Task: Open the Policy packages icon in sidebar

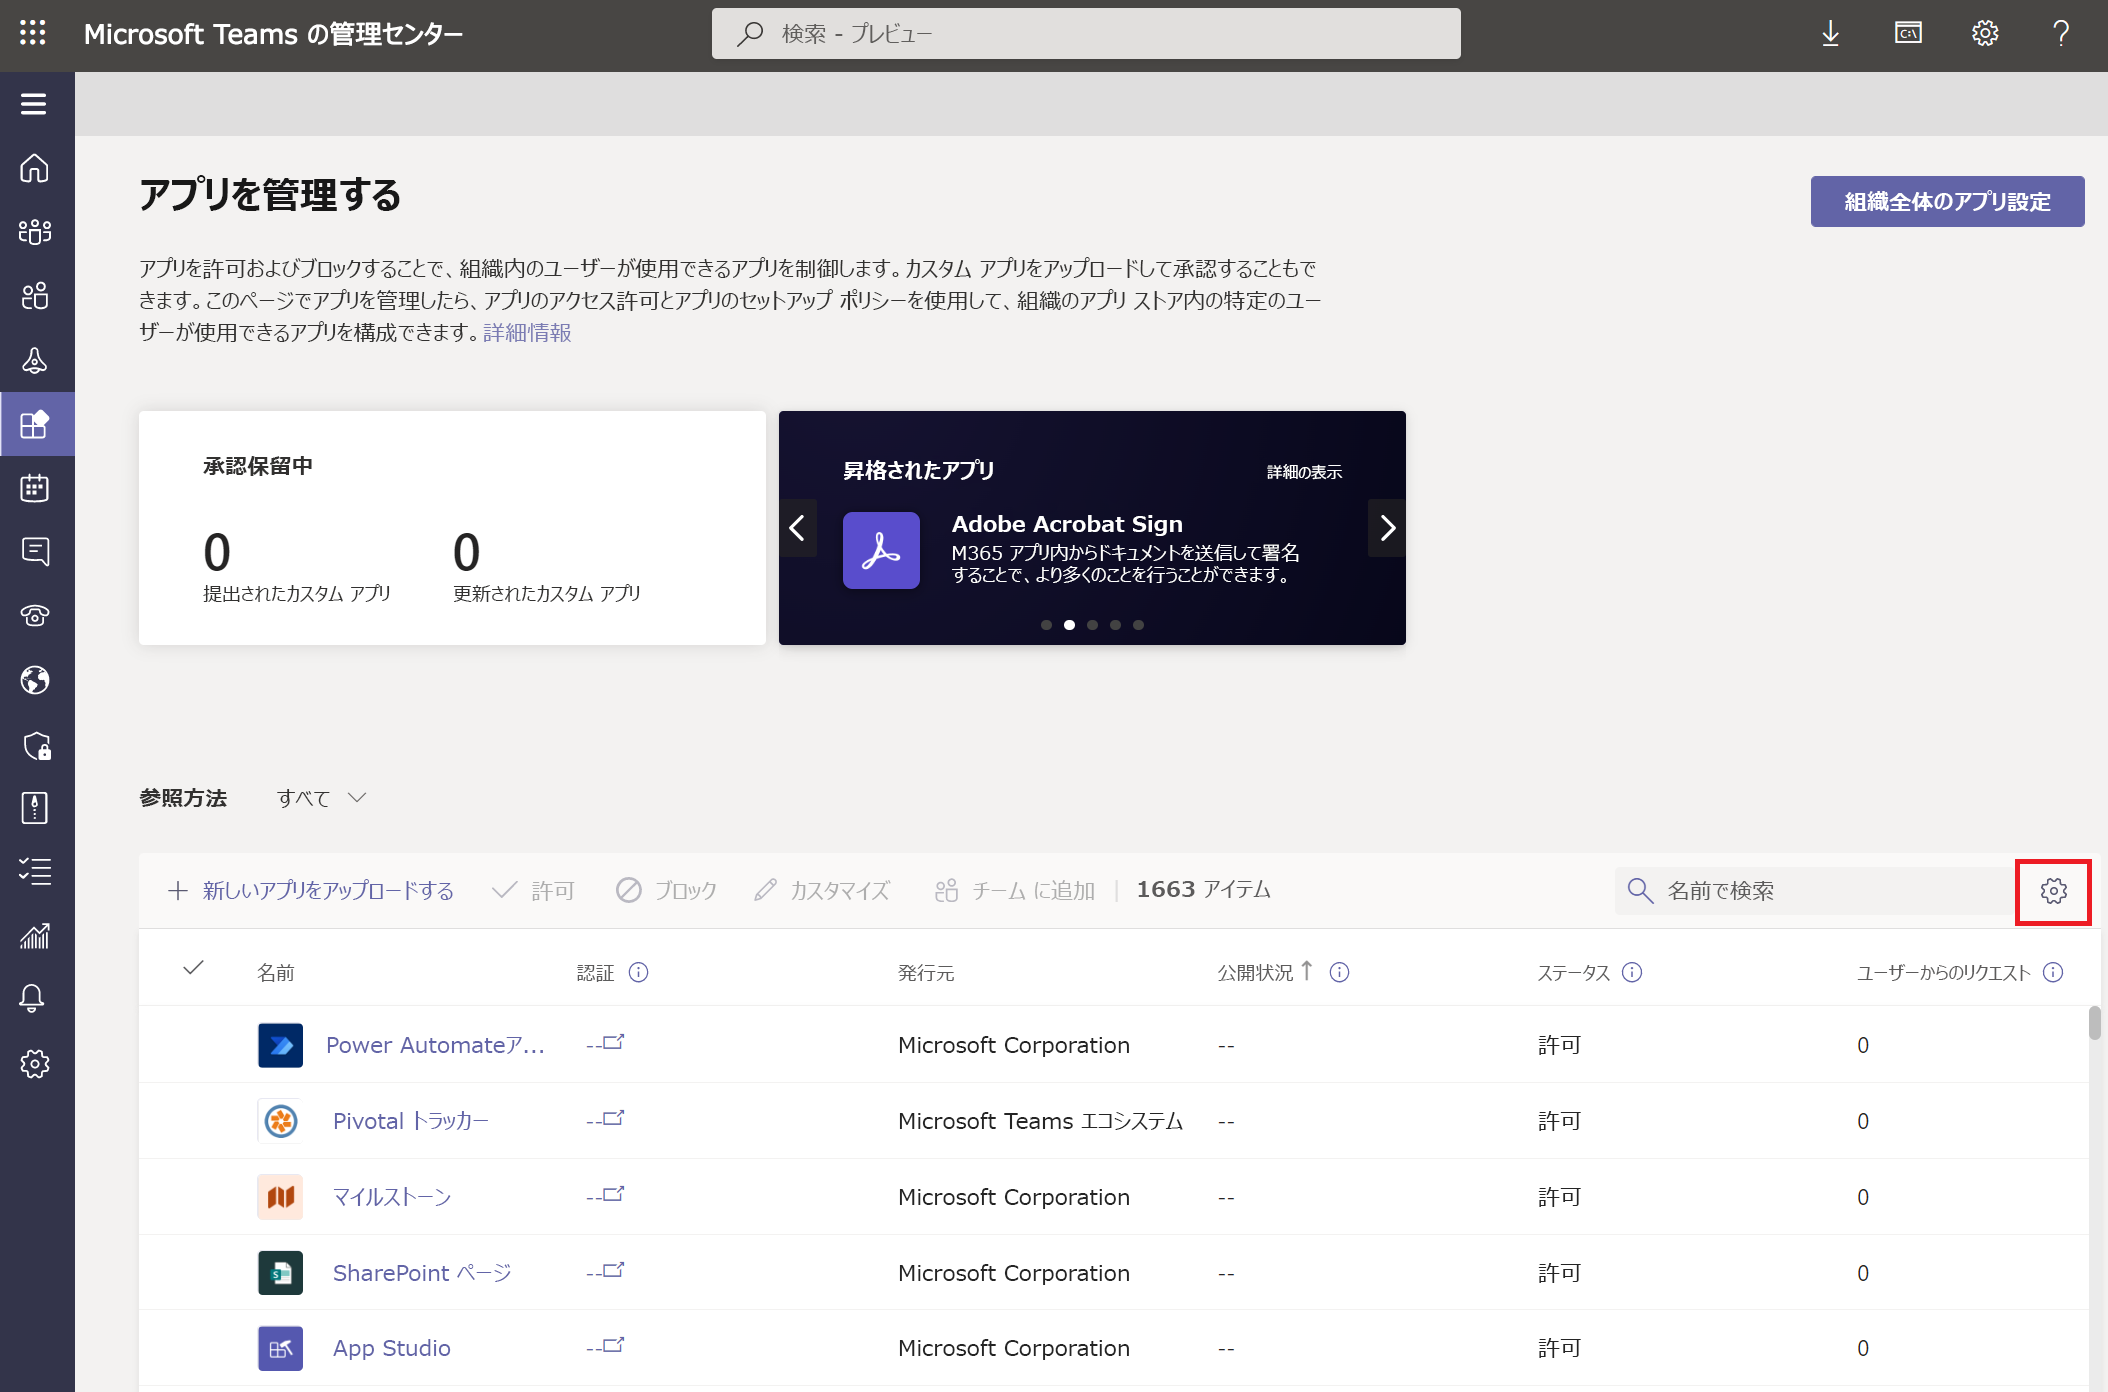Action: 35,808
